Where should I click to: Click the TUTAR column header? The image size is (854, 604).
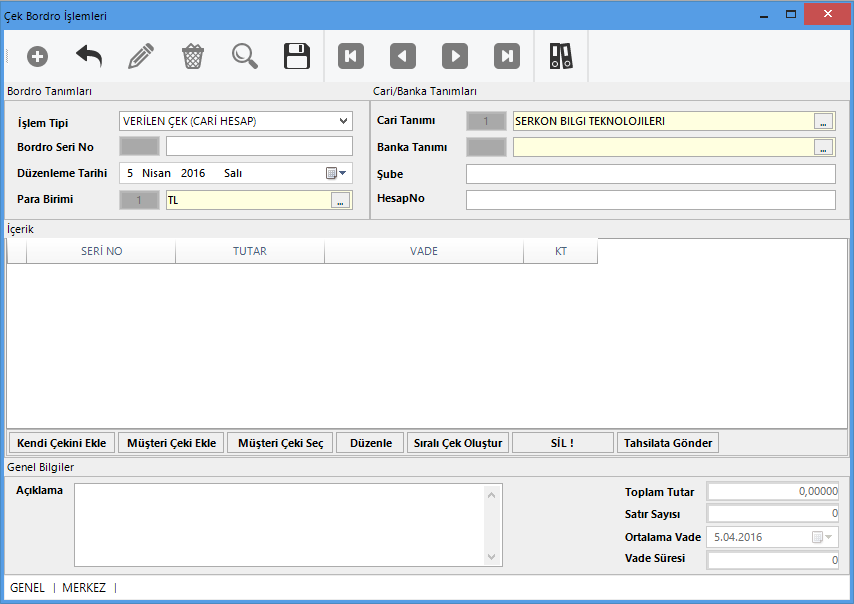pos(250,251)
